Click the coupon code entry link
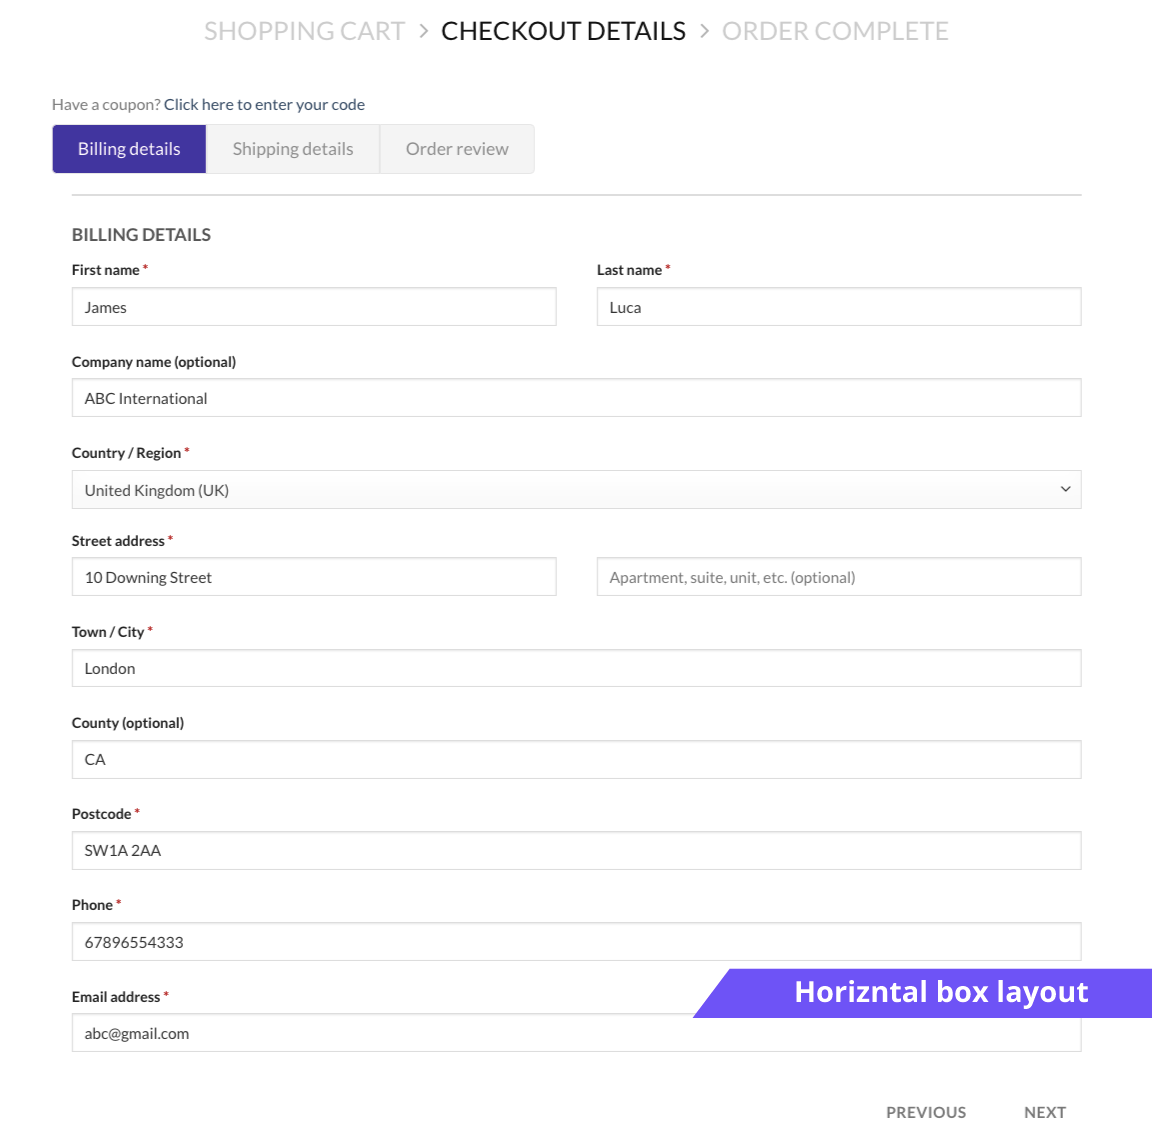 coord(264,104)
